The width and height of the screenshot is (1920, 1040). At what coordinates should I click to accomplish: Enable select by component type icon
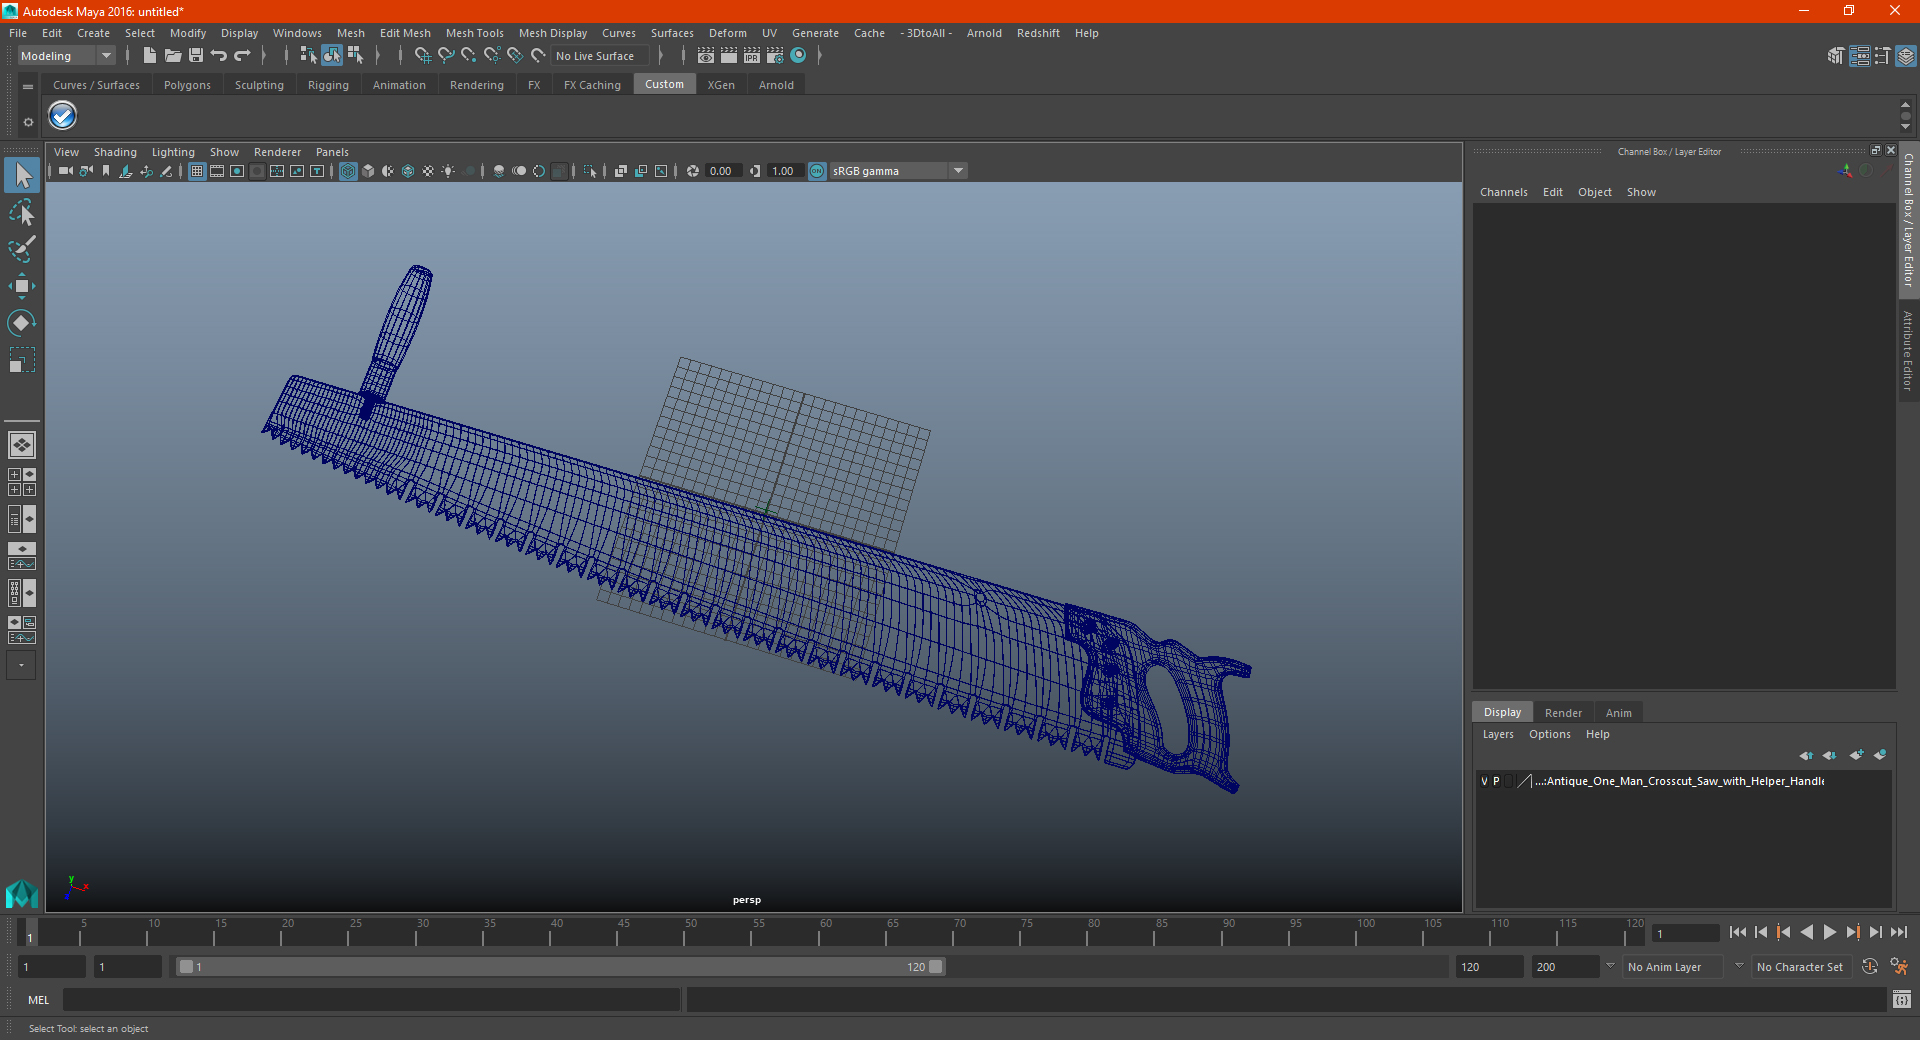355,56
